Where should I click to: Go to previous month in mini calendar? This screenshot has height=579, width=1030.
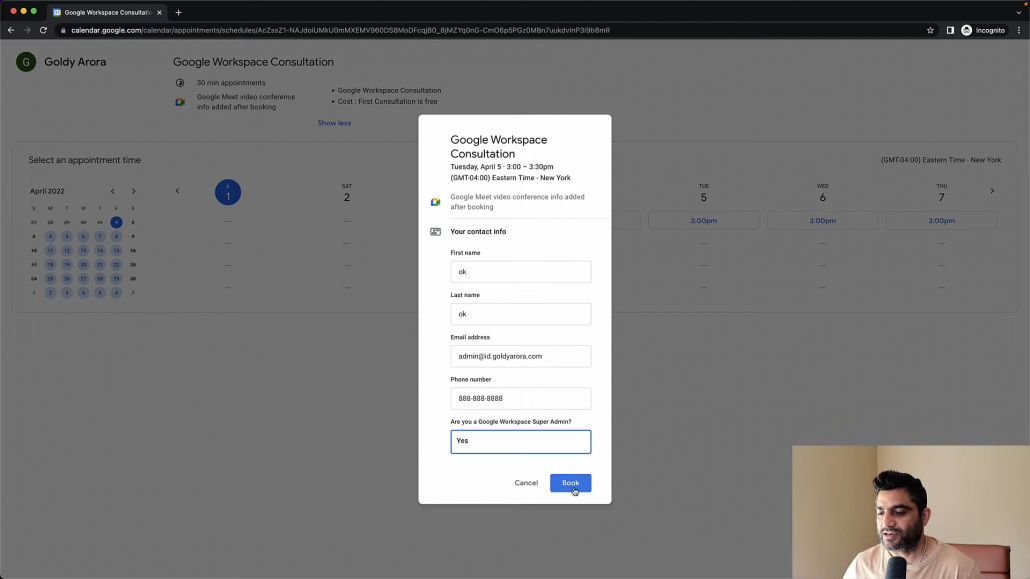(112, 191)
